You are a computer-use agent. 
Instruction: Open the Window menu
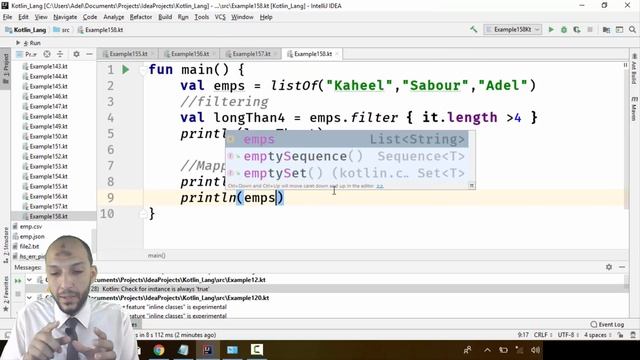[x=242, y=17]
